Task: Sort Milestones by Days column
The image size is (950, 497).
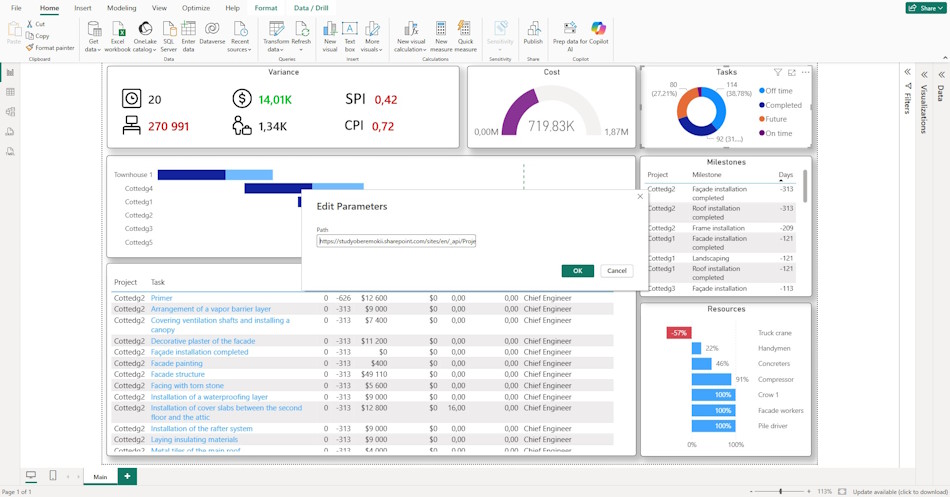Action: tap(785, 175)
